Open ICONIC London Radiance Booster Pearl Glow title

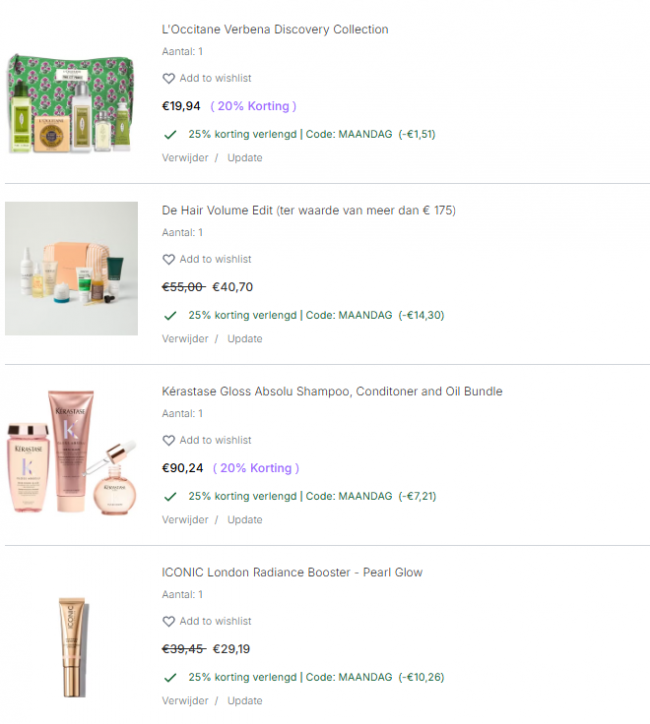click(292, 573)
